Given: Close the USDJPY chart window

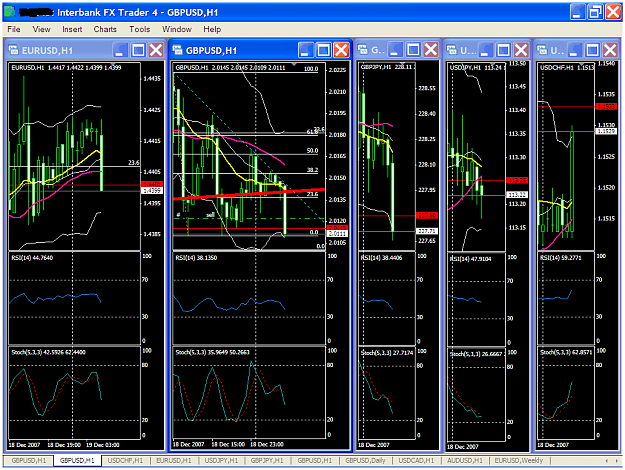Looking at the screenshot, I should tap(521, 50).
